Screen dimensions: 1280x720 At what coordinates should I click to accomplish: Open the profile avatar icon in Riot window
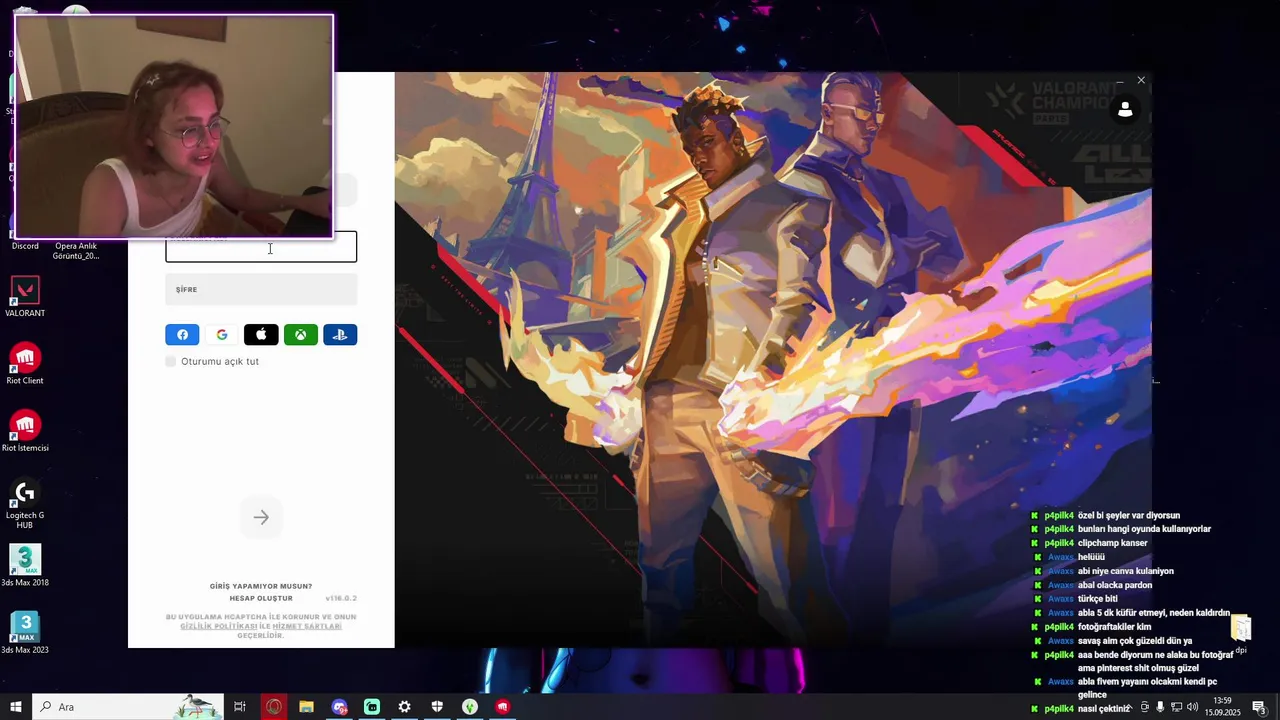click(x=1125, y=109)
